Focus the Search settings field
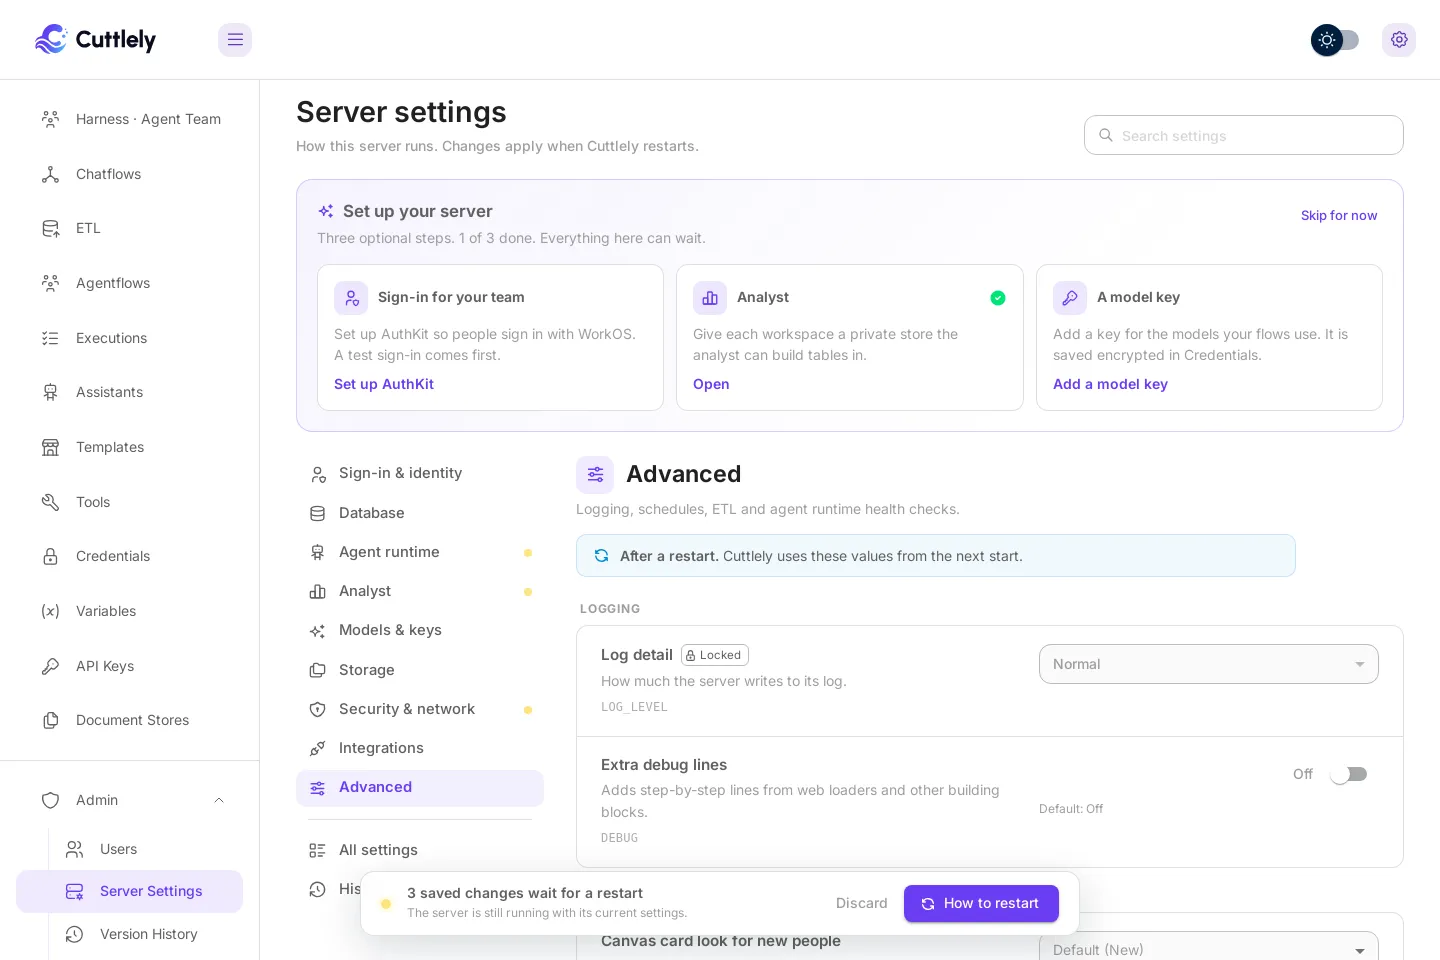Screen dimensions: 1440x960 coord(1243,135)
